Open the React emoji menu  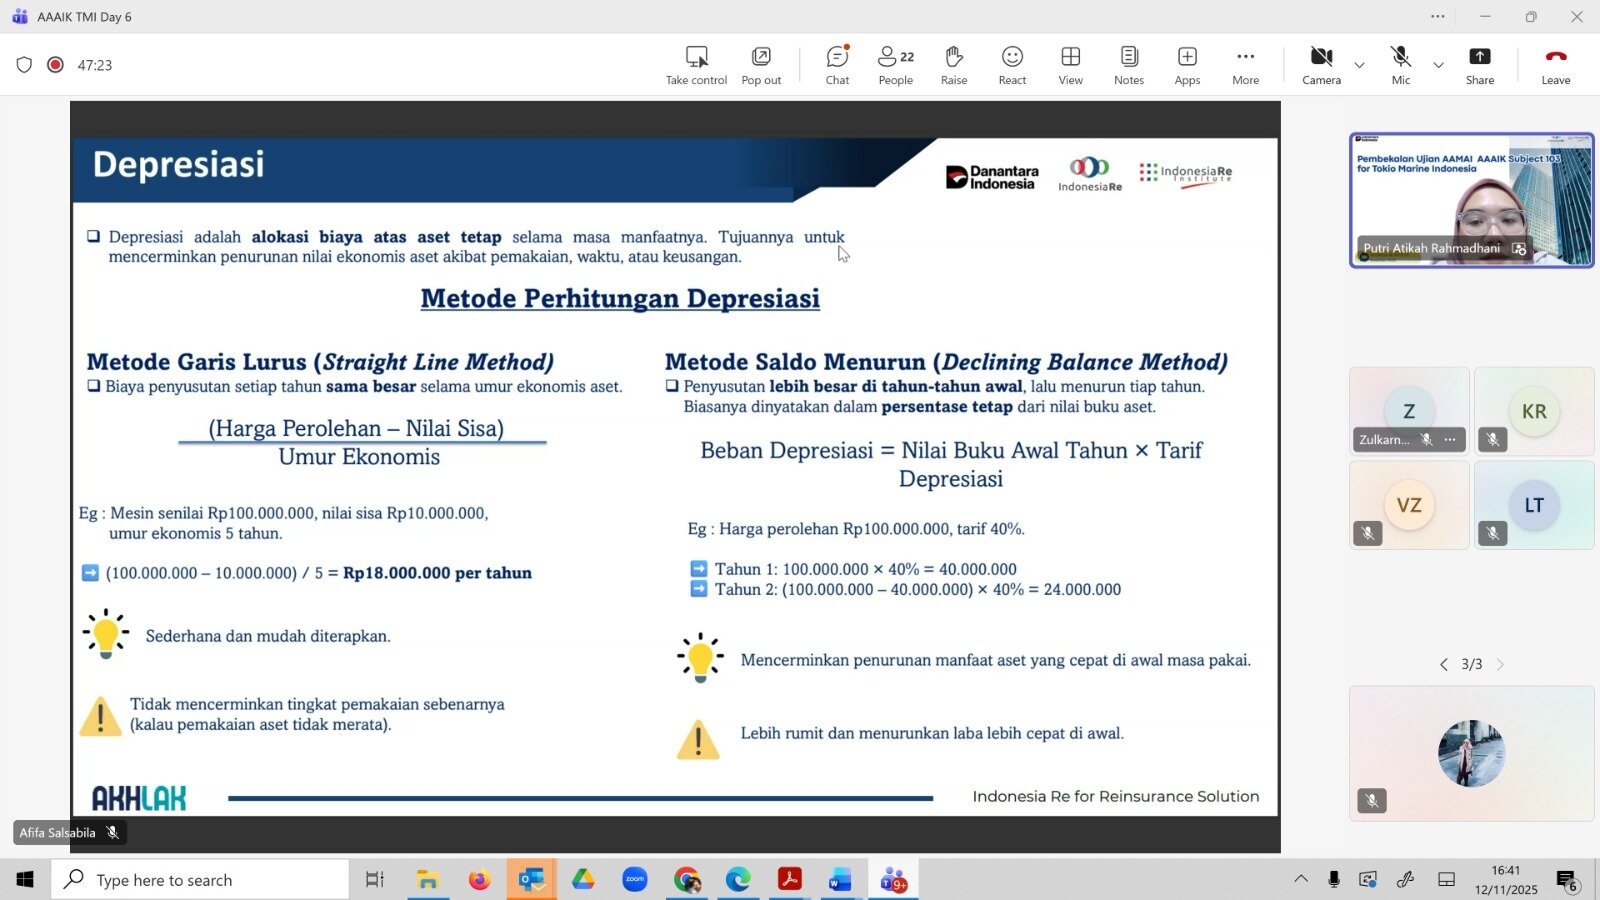tap(1012, 65)
